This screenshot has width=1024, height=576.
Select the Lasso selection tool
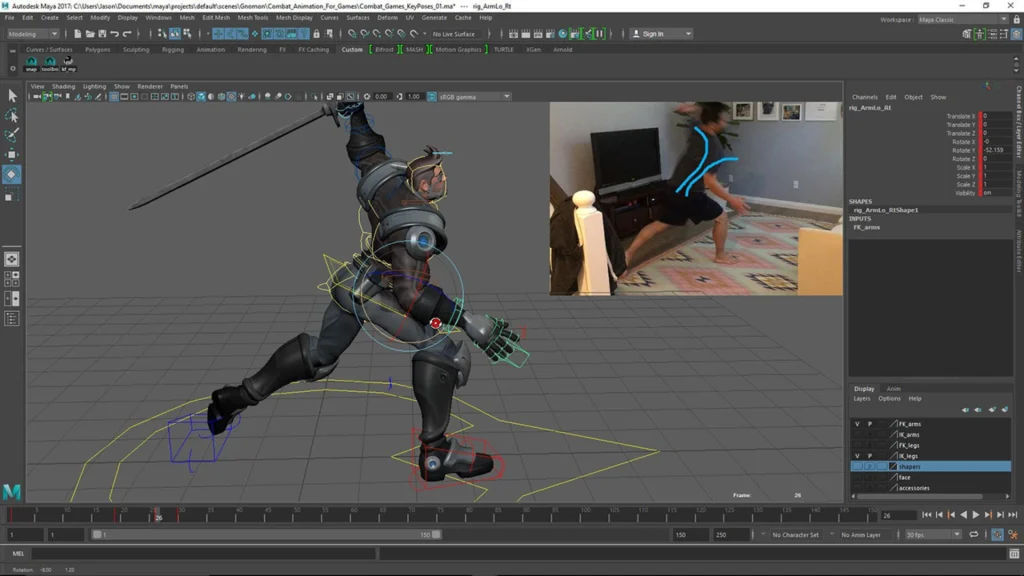[12, 115]
